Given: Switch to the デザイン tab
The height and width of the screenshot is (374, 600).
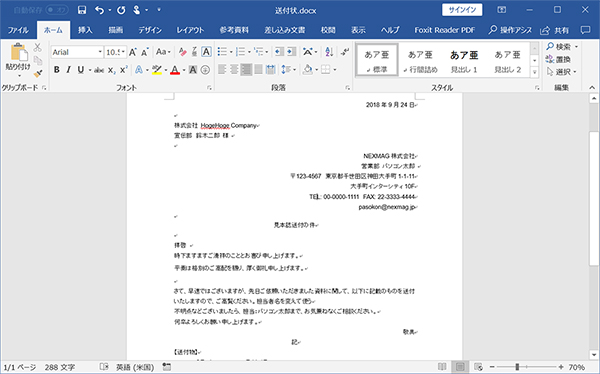Looking at the screenshot, I should click(150, 30).
